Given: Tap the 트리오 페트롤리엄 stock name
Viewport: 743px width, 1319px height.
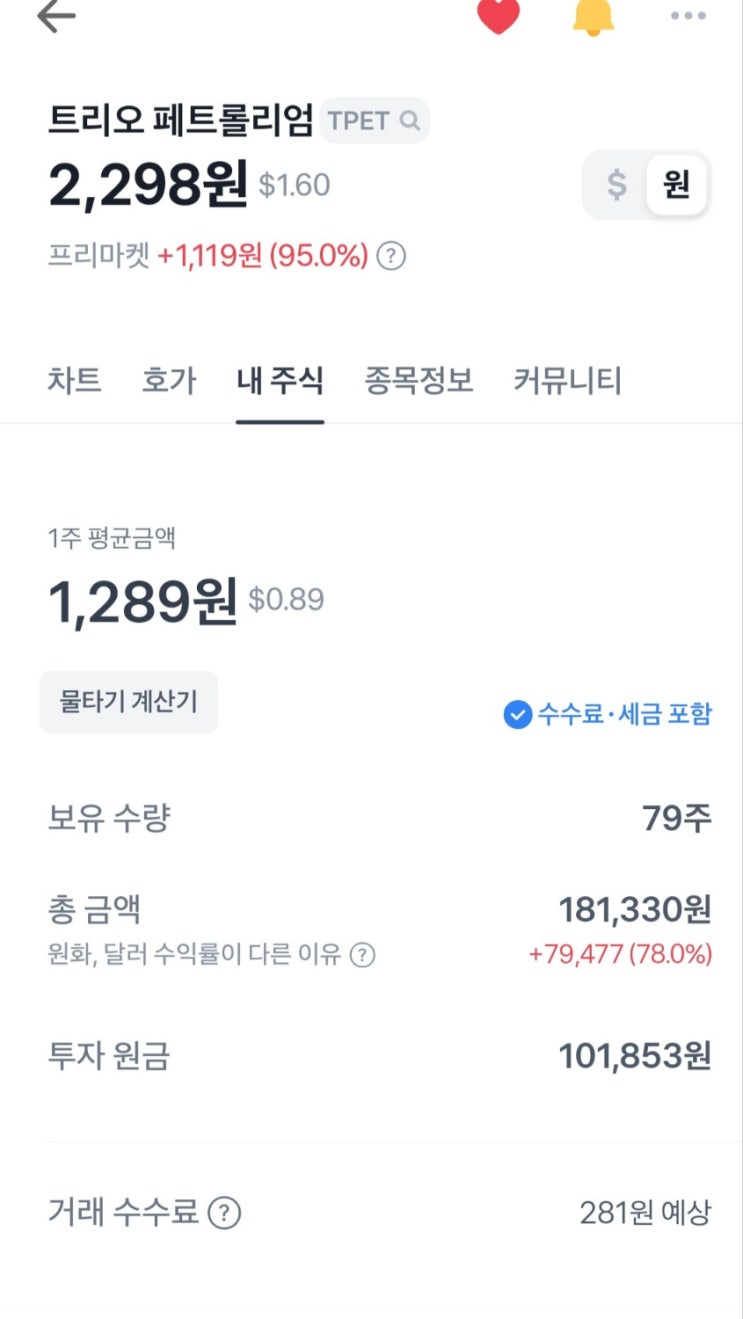Looking at the screenshot, I should tap(181, 120).
